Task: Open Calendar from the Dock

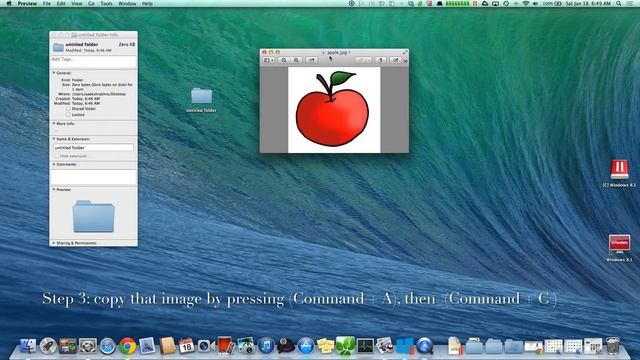Action: (187, 346)
